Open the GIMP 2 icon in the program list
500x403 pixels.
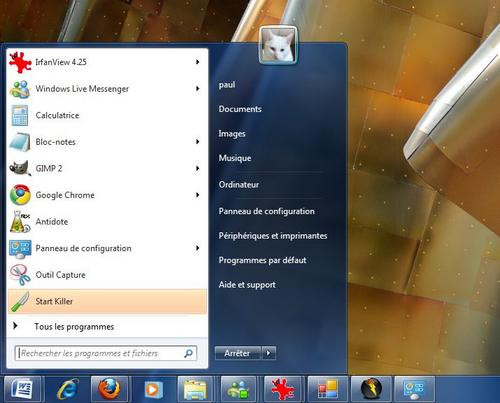[20, 168]
